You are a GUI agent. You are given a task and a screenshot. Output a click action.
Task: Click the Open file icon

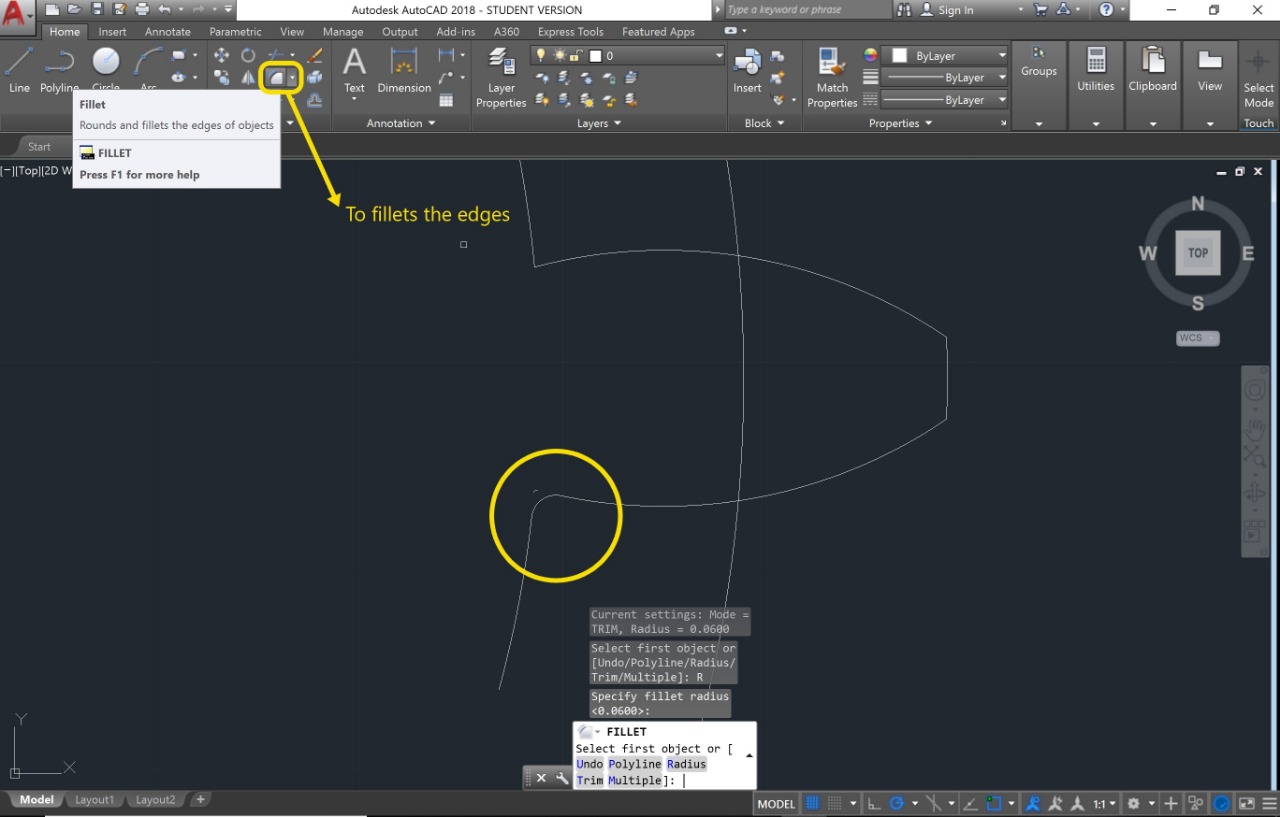[75, 10]
